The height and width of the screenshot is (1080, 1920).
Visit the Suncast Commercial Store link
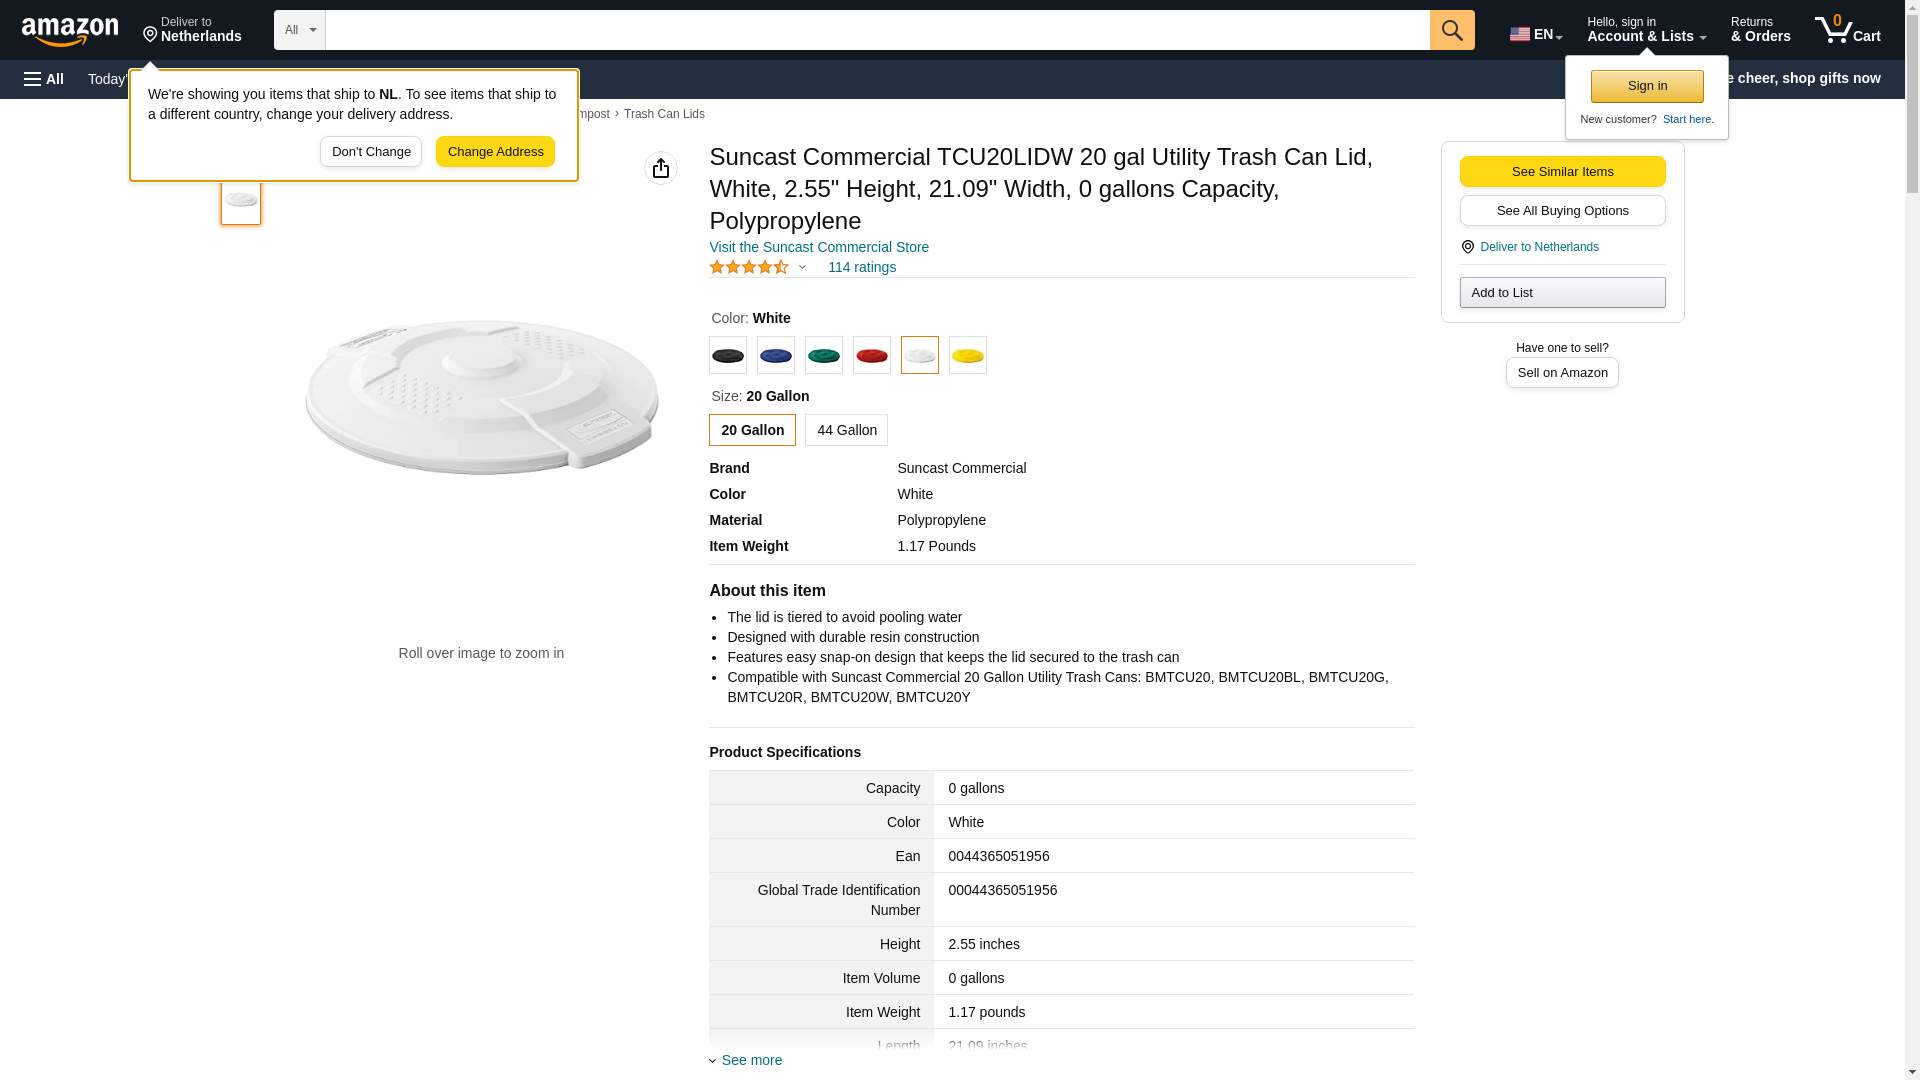pyautogui.click(x=818, y=247)
